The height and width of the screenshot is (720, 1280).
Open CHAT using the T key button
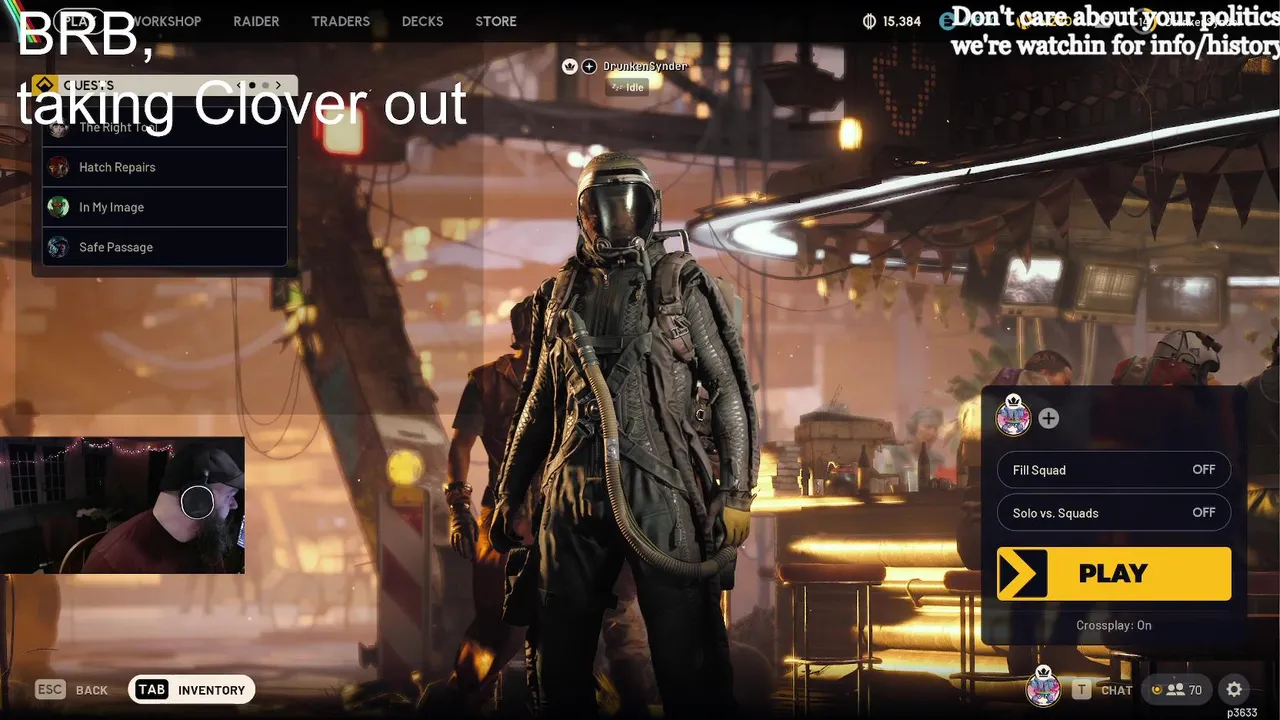point(1103,690)
